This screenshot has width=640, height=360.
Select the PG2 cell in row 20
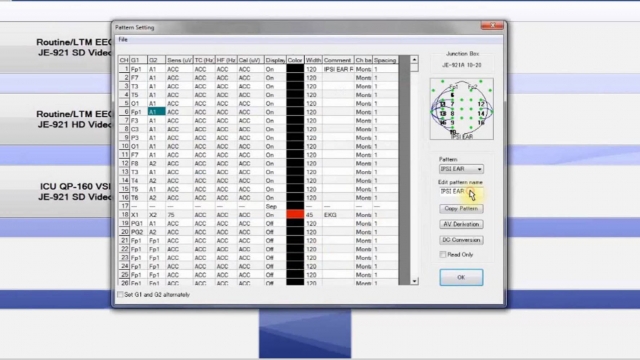(138, 232)
